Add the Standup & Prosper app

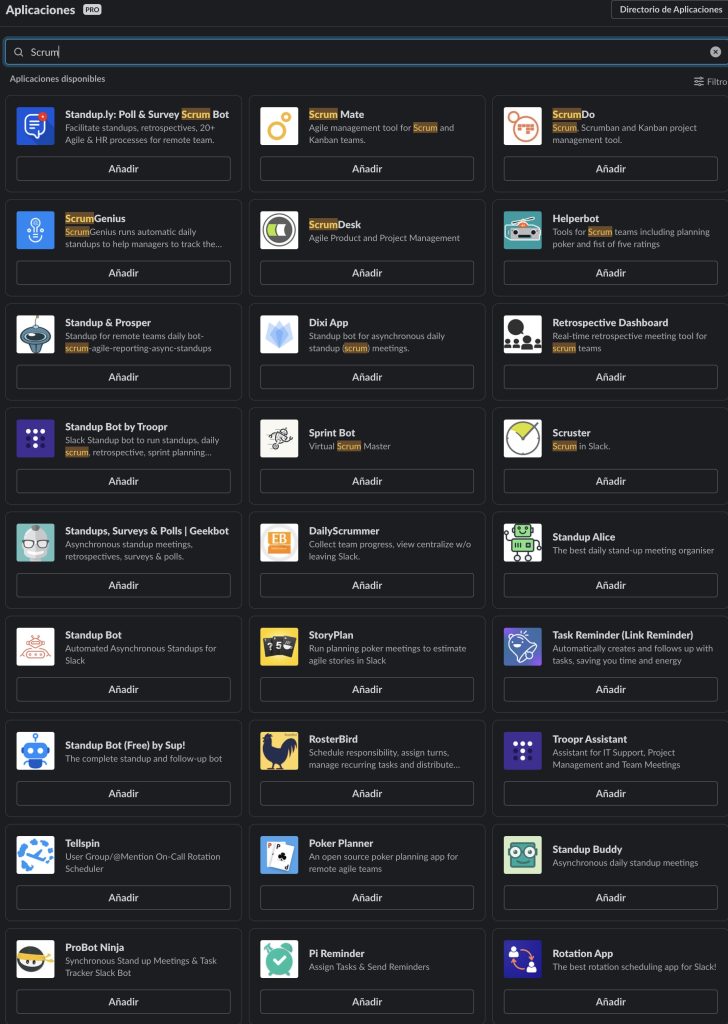pos(123,377)
